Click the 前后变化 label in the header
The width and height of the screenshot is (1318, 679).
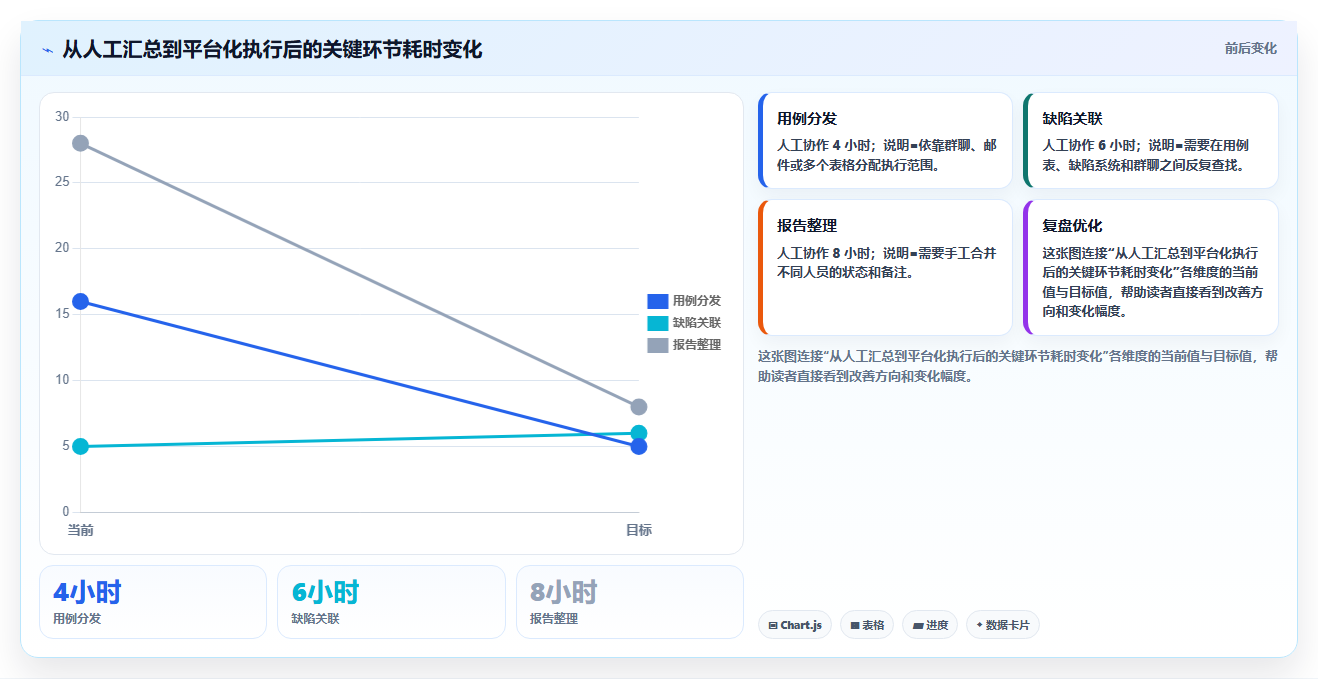1251,48
